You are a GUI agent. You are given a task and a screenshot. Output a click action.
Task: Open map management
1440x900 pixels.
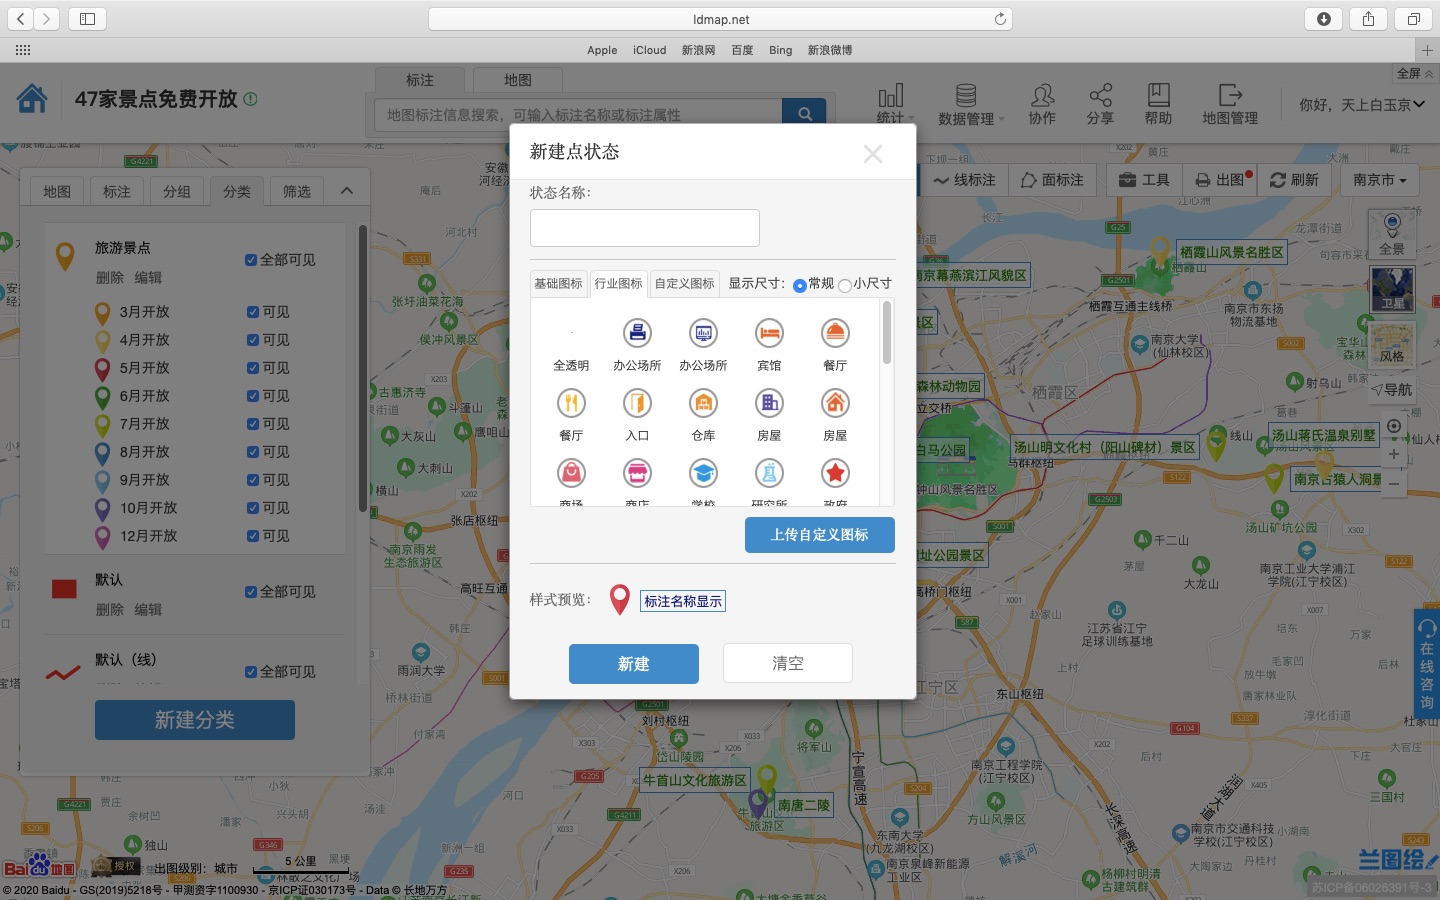1230,104
